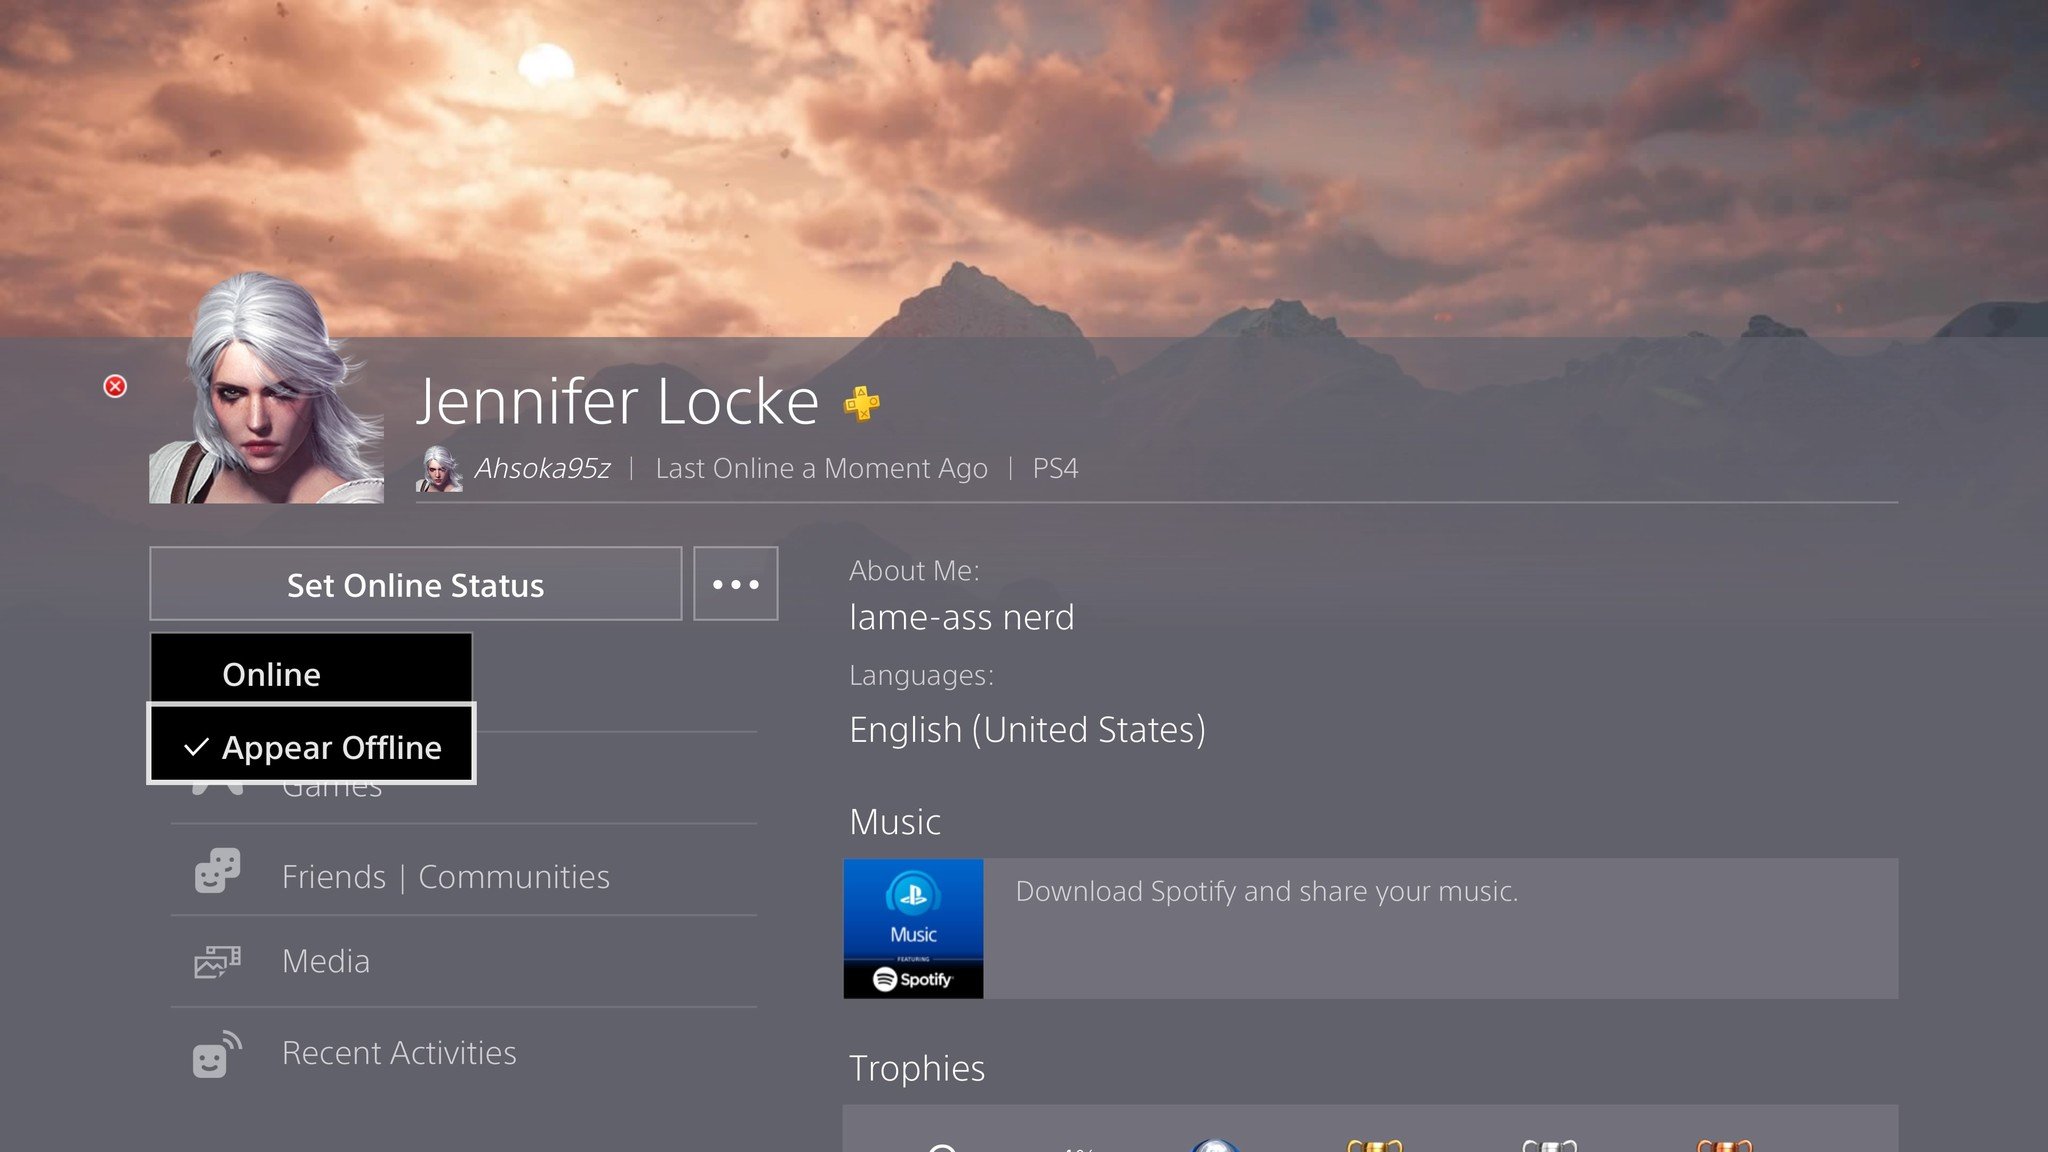This screenshot has height=1152, width=2048.
Task: Click the Ahsoka95z username text
Action: pyautogui.click(x=542, y=468)
